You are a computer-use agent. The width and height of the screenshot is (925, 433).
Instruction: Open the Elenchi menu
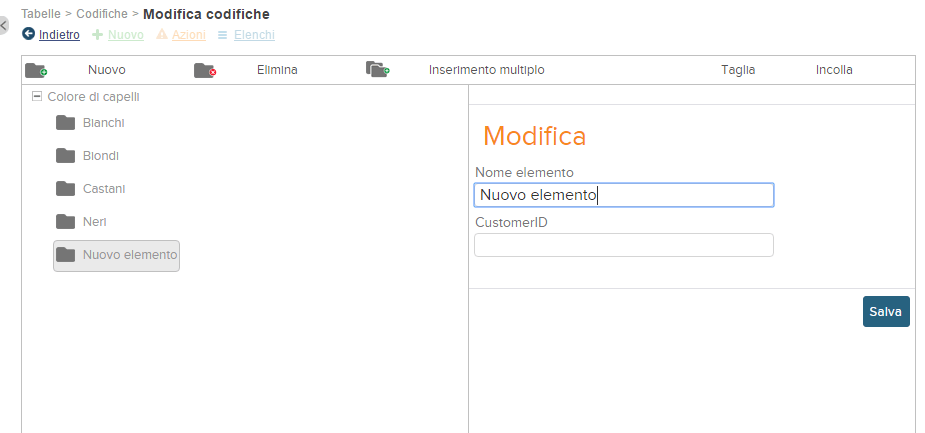coord(253,35)
